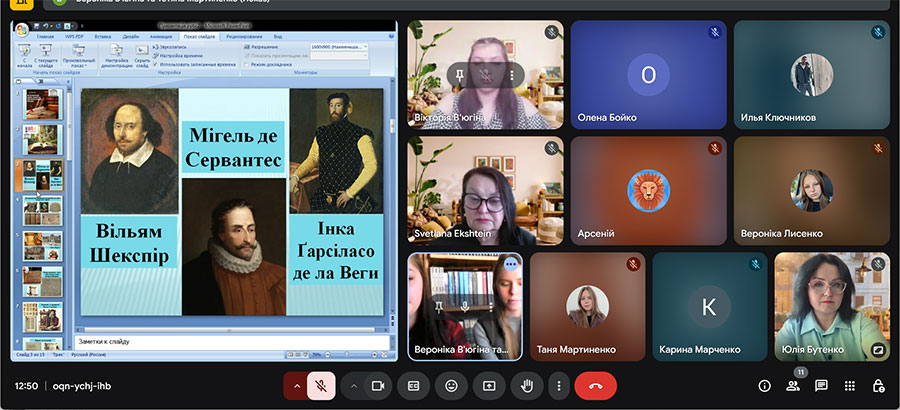Image resolution: width=900 pixels, height=410 pixels.
Task: Open the Activities grid icon
Action: 850,386
